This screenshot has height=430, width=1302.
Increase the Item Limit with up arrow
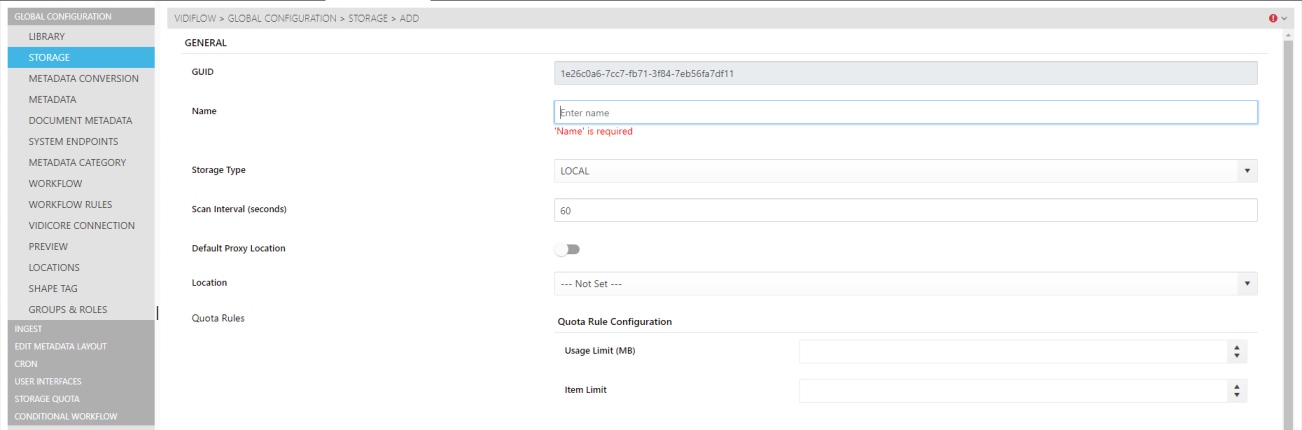1237,385
